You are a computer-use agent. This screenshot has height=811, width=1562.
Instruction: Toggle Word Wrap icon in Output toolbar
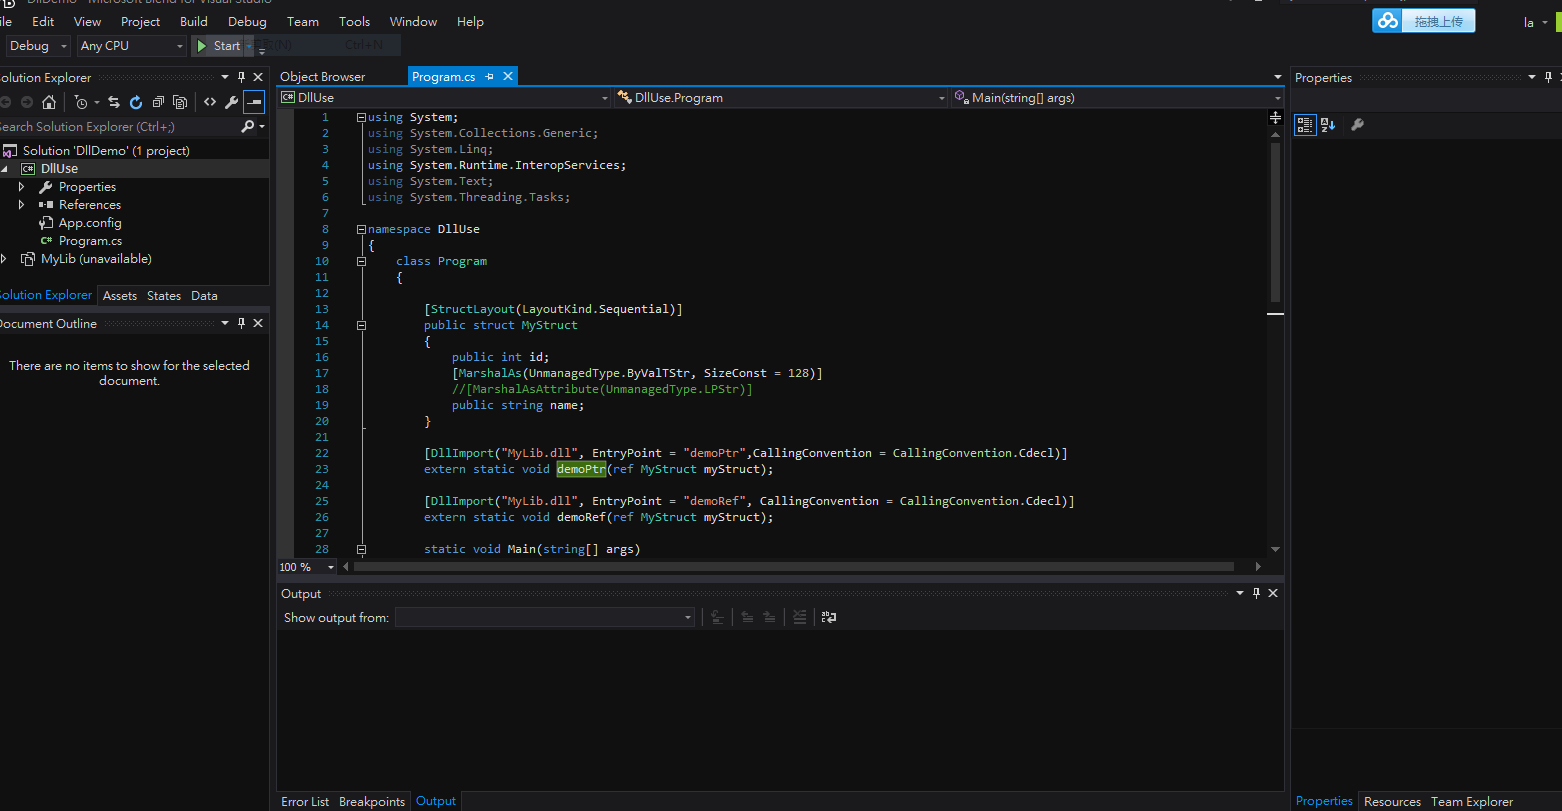coord(829,618)
